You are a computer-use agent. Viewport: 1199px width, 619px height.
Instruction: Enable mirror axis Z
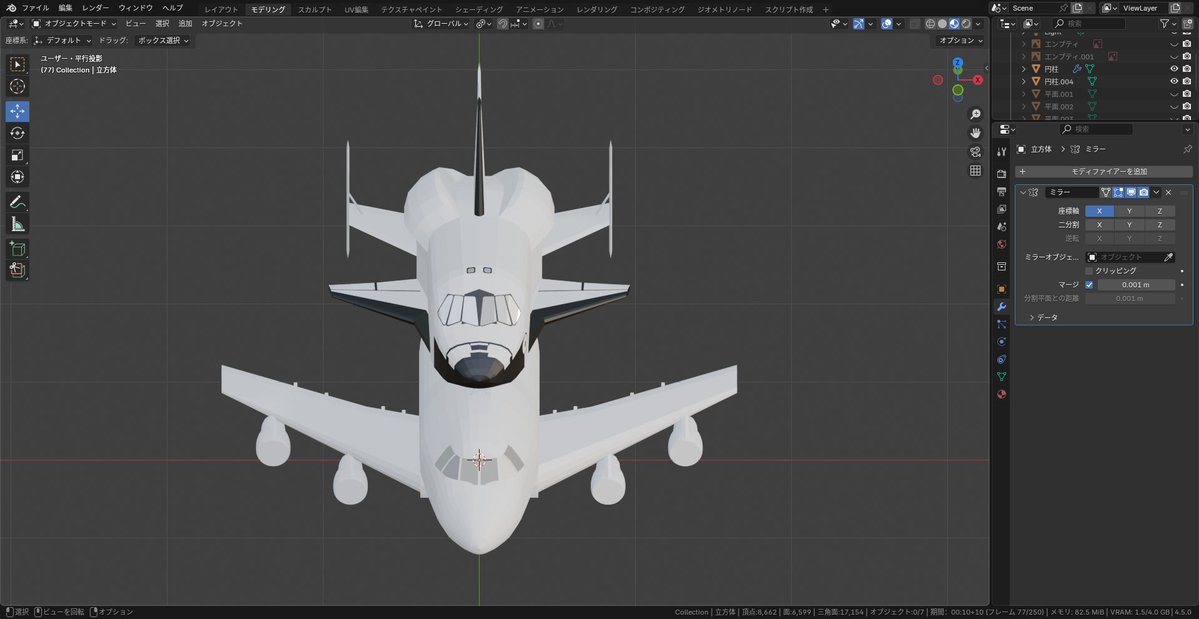point(1159,211)
